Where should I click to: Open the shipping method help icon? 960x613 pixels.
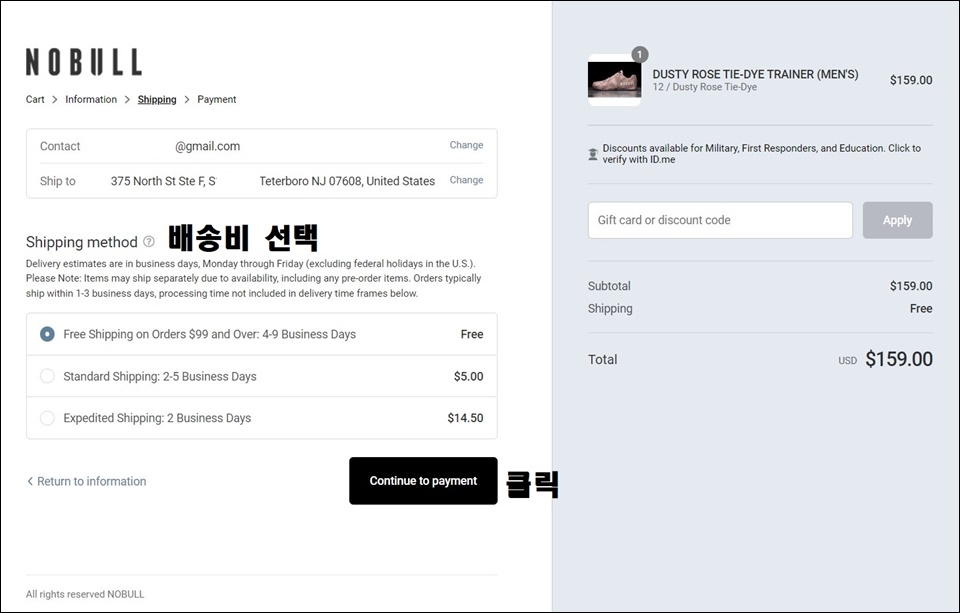click(149, 241)
